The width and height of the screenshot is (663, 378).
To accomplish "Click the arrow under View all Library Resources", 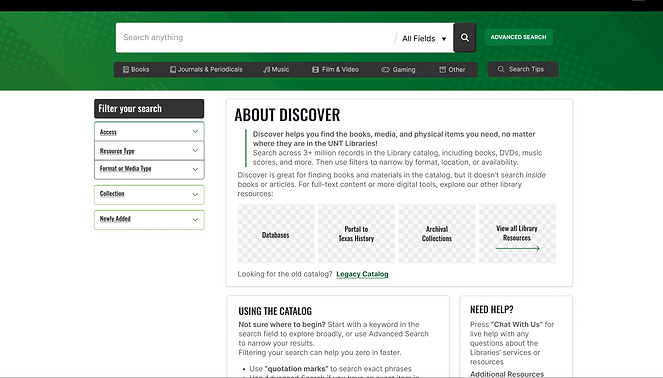I will [x=517, y=248].
